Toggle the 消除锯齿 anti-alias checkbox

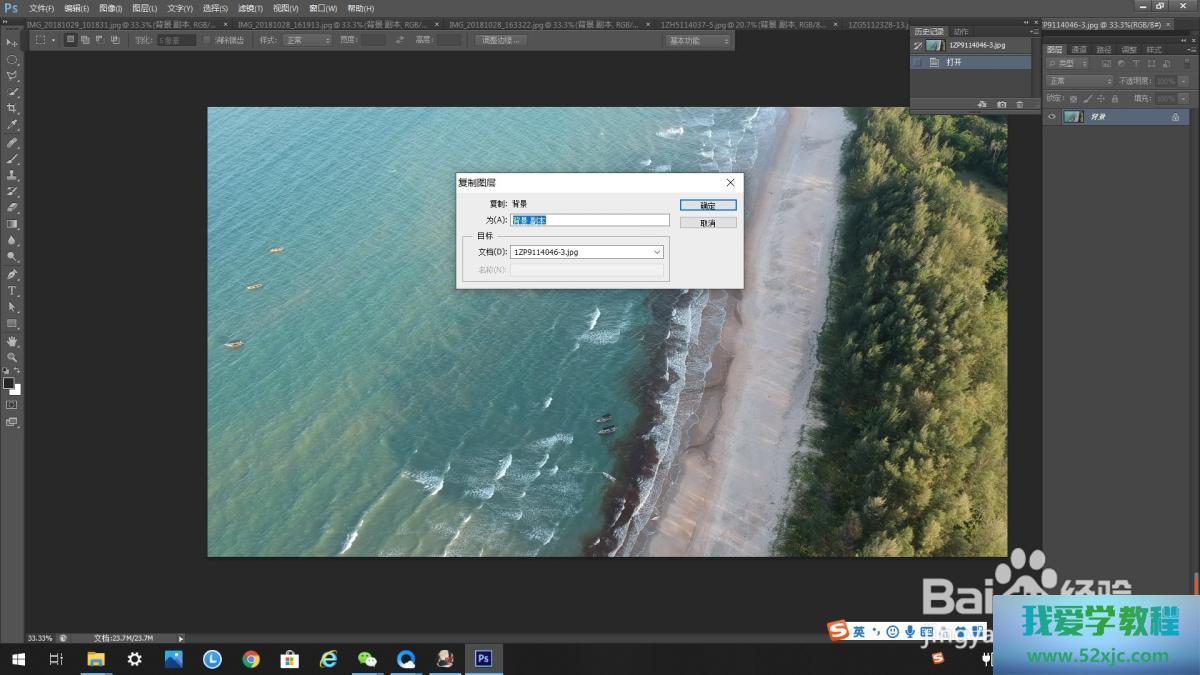[207, 40]
